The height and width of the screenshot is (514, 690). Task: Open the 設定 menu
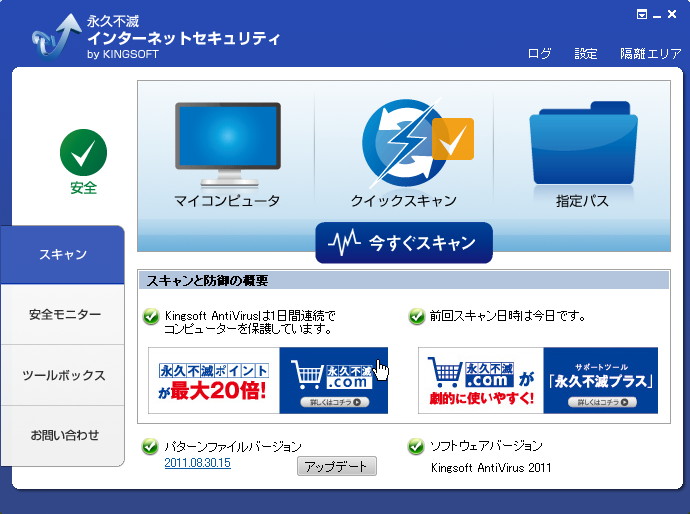[x=586, y=54]
